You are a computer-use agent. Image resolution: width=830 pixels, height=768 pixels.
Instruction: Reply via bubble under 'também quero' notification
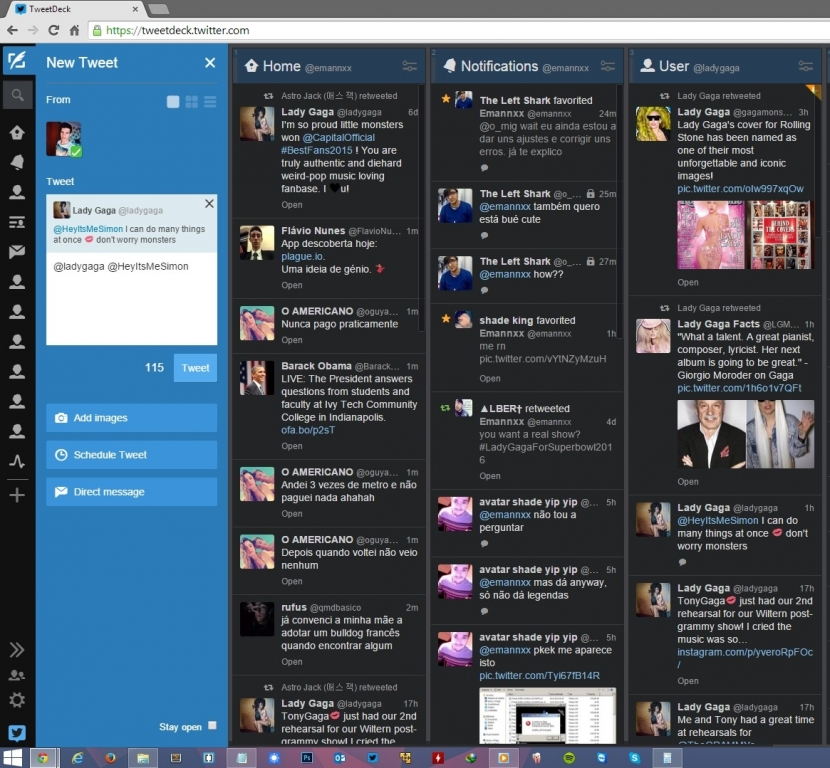(484, 236)
